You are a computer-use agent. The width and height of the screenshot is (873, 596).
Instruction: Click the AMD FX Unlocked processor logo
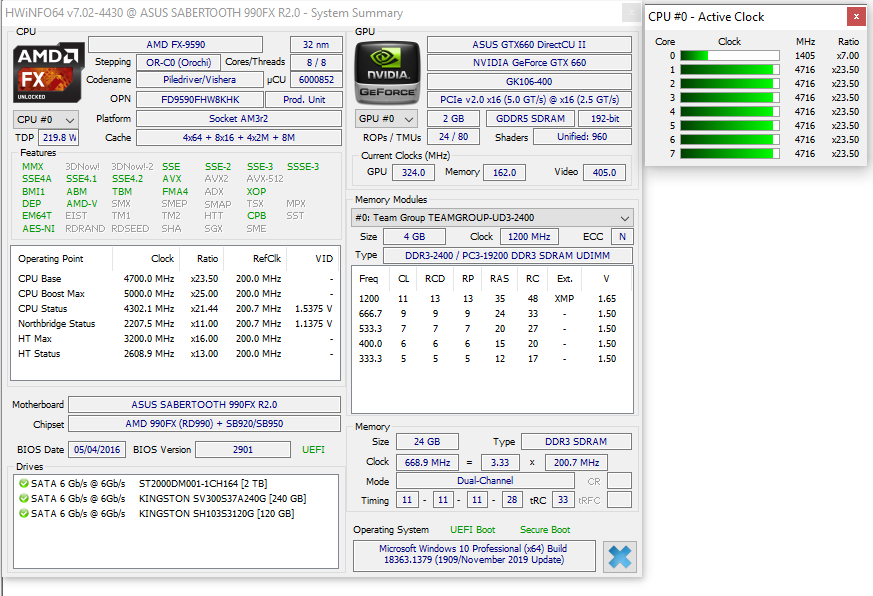pos(48,72)
